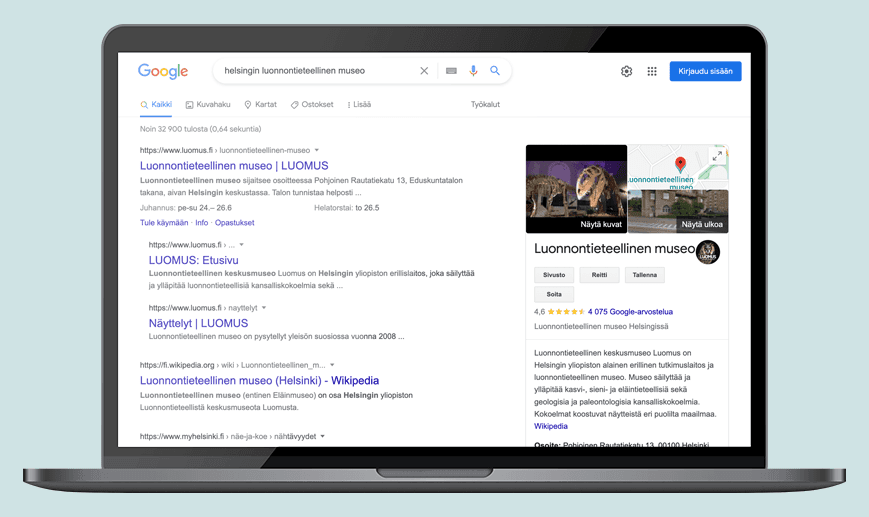Open the Google logo homepage link
Screen dimensions: 869x517
point(163,71)
